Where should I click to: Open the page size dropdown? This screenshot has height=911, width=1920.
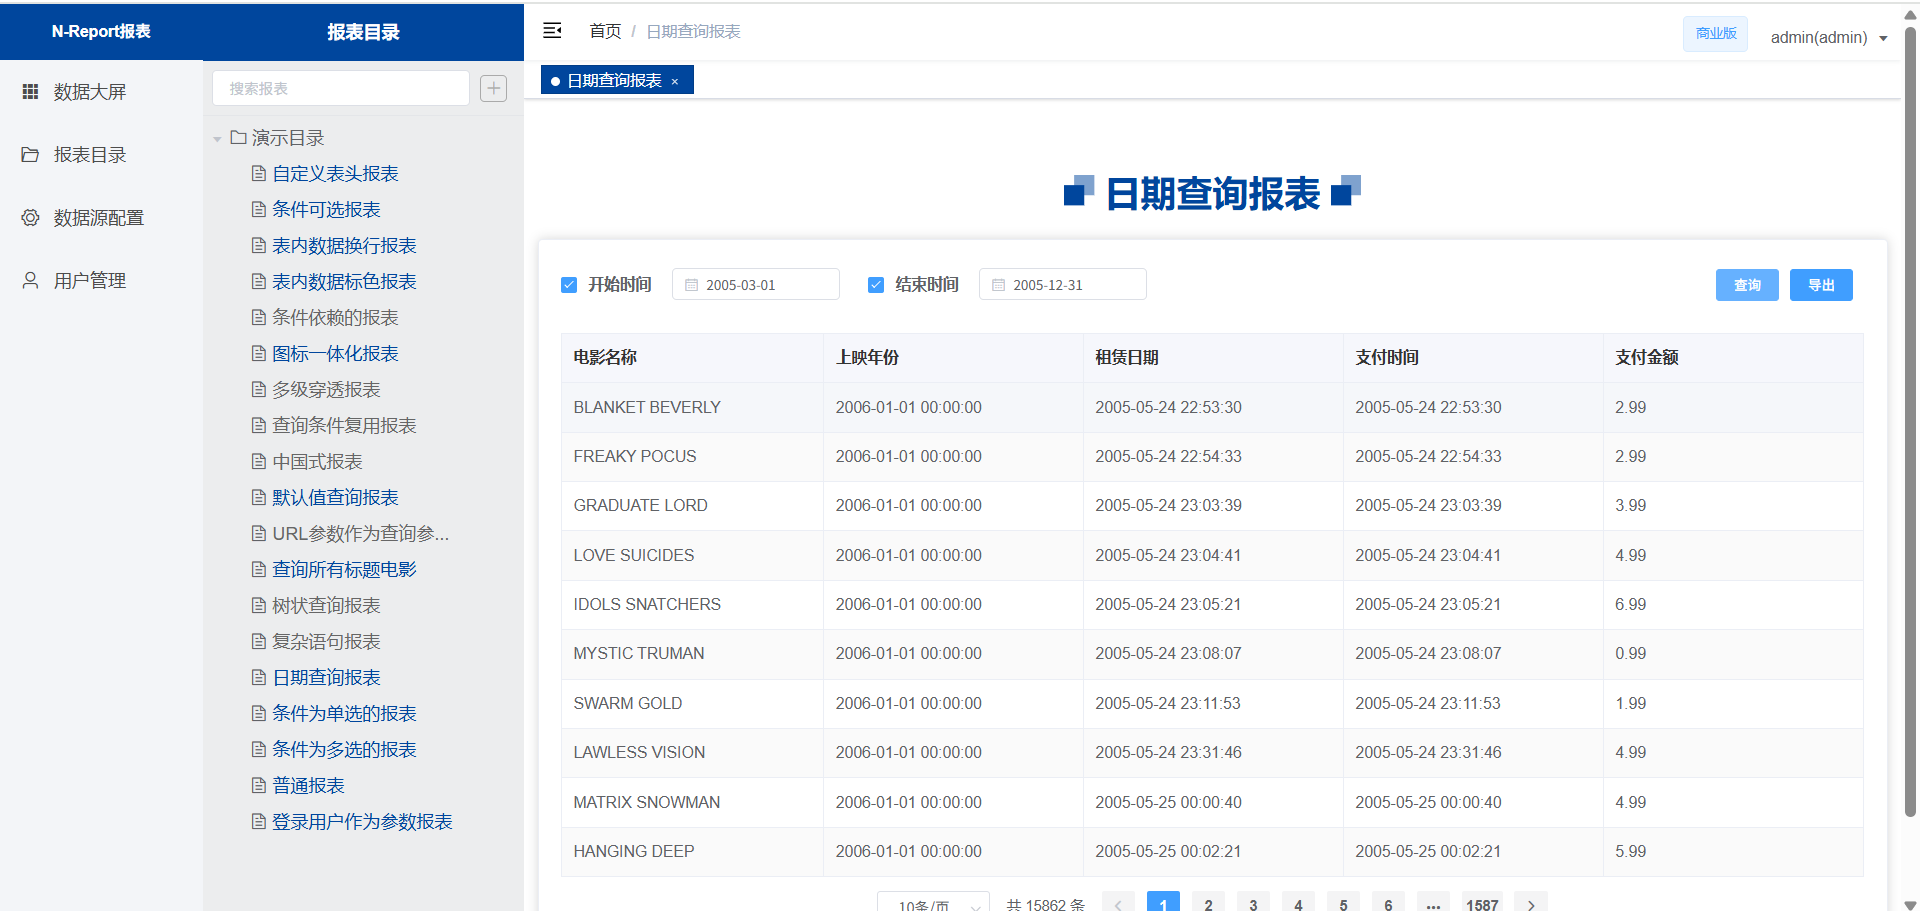pyautogui.click(x=933, y=903)
